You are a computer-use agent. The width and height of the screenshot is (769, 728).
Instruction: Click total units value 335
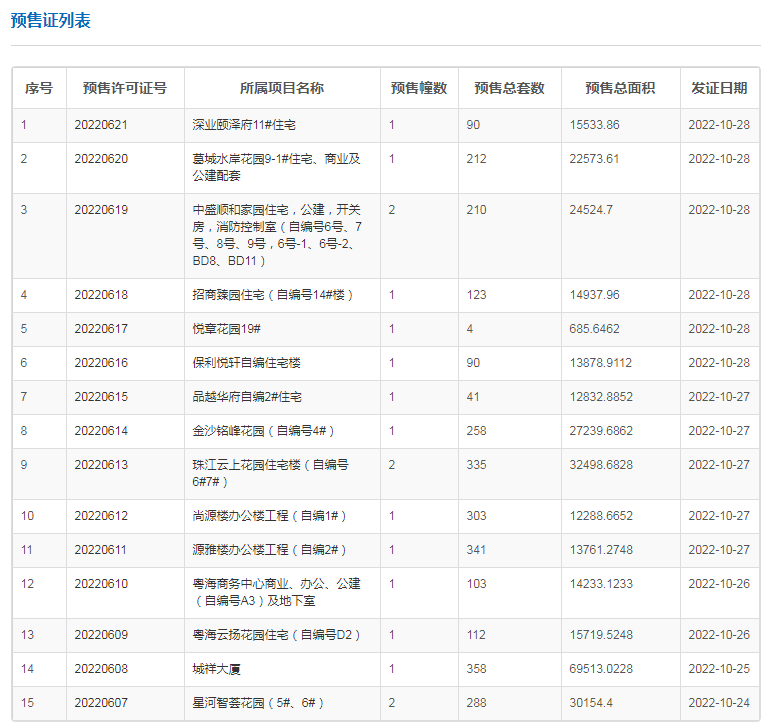pyautogui.click(x=476, y=465)
